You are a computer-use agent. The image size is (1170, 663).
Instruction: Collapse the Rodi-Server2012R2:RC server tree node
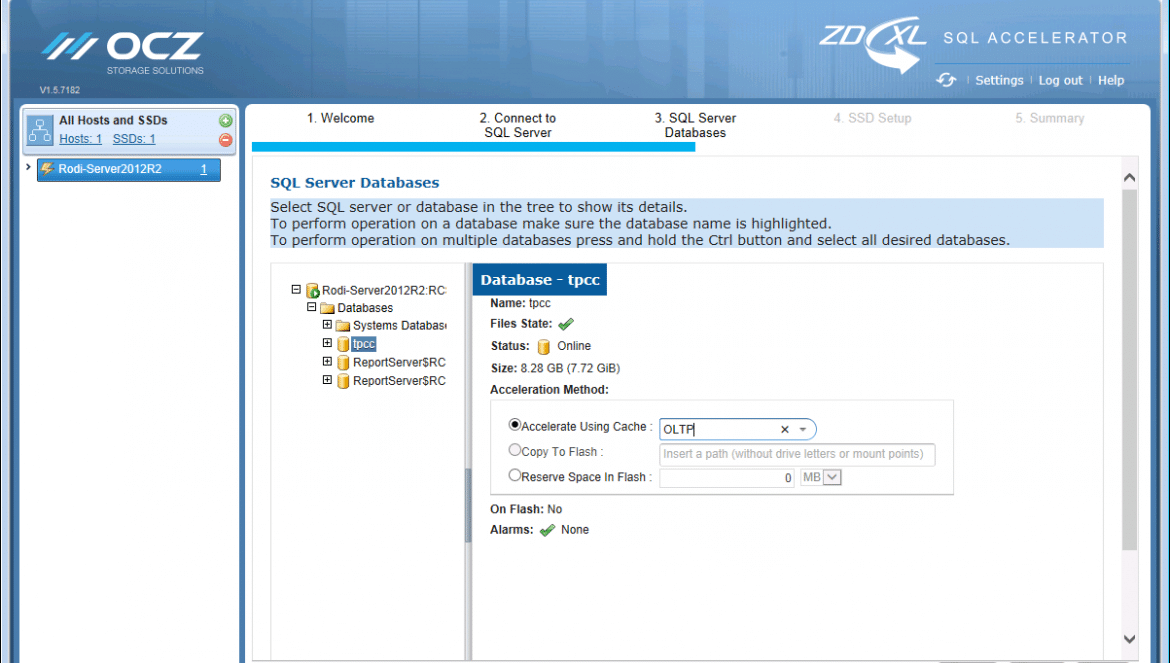[x=296, y=289]
